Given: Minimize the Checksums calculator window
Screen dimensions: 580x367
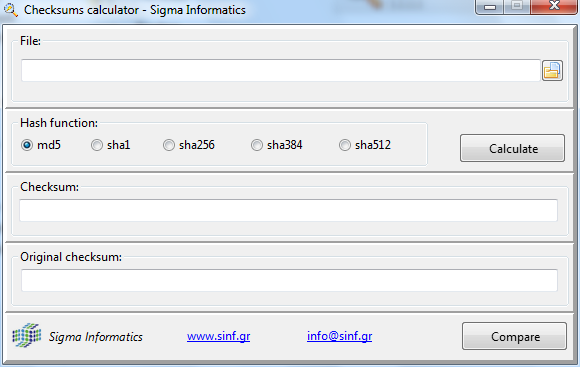Looking at the screenshot, I should [489, 7].
